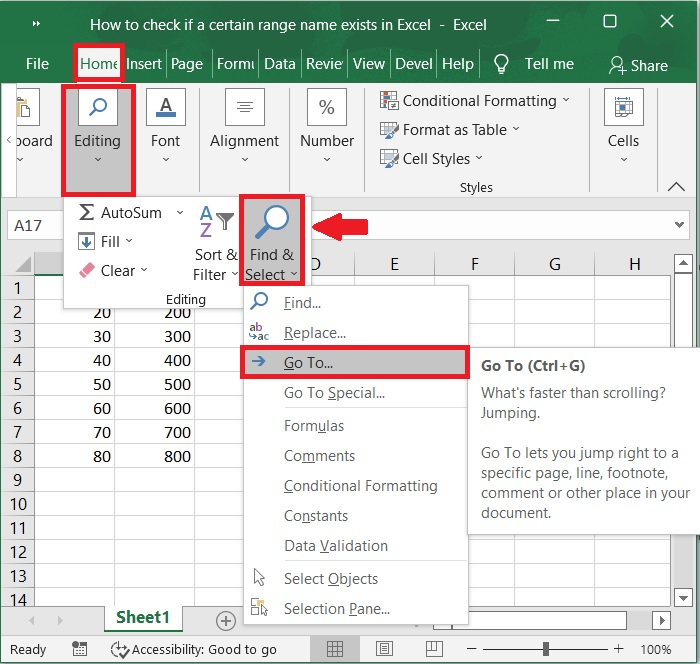Click the Cell Styles icon
The image size is (700, 664).
tap(389, 159)
